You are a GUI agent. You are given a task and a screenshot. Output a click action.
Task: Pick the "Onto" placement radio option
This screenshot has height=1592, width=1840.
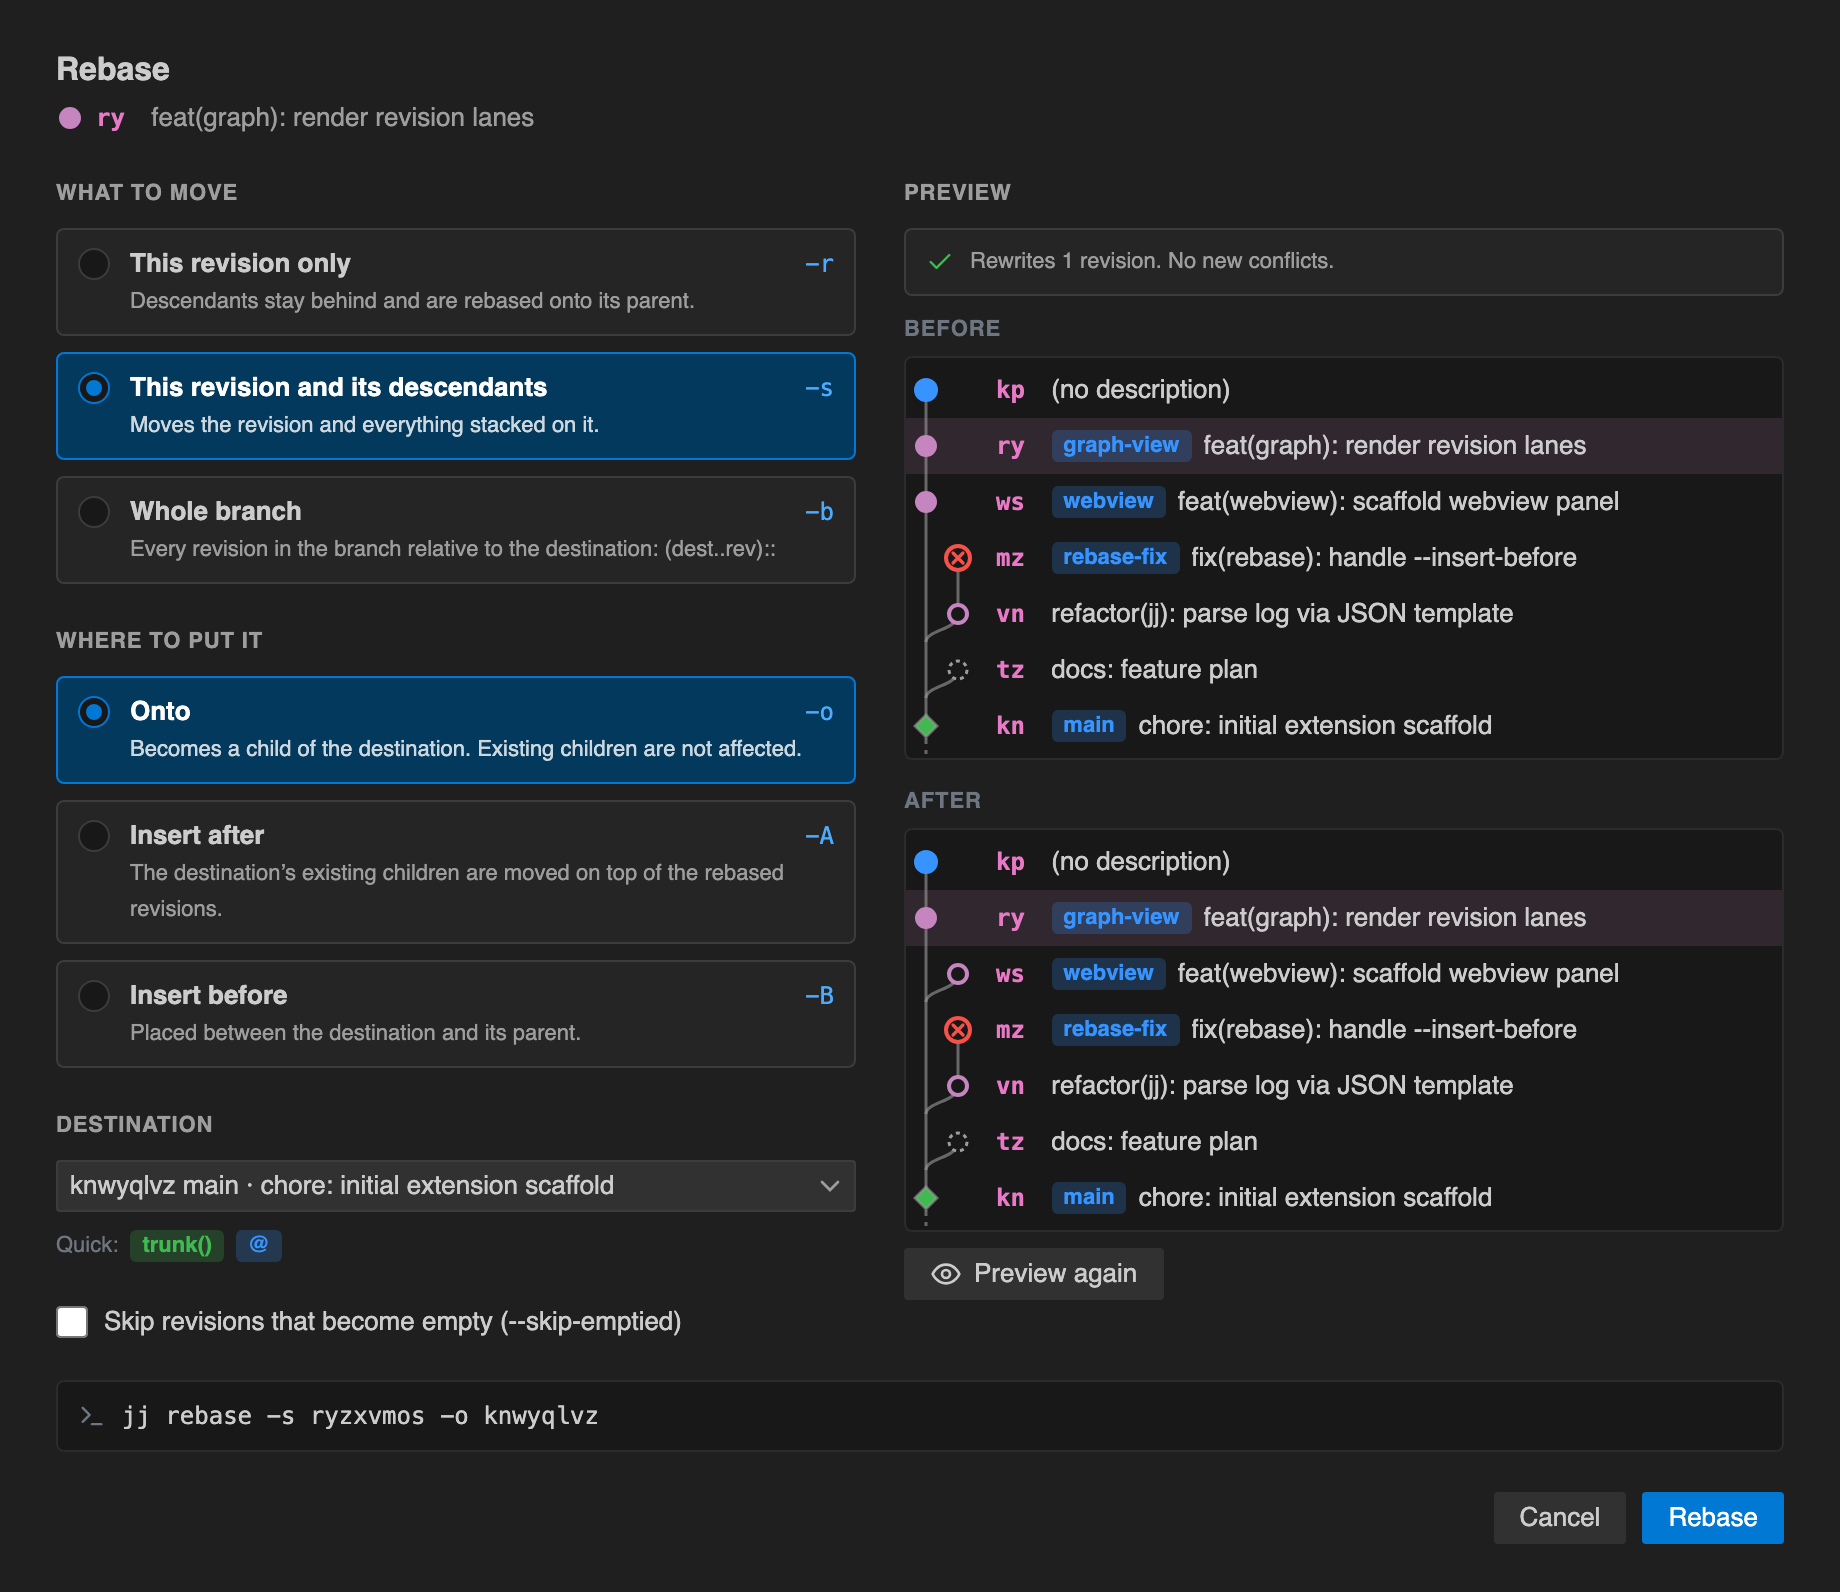[x=94, y=712]
